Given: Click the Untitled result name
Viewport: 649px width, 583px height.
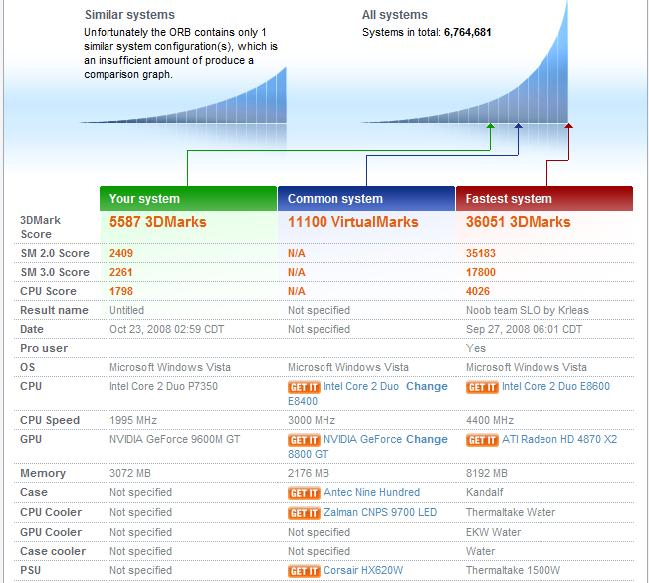Looking at the screenshot, I should [x=126, y=310].
